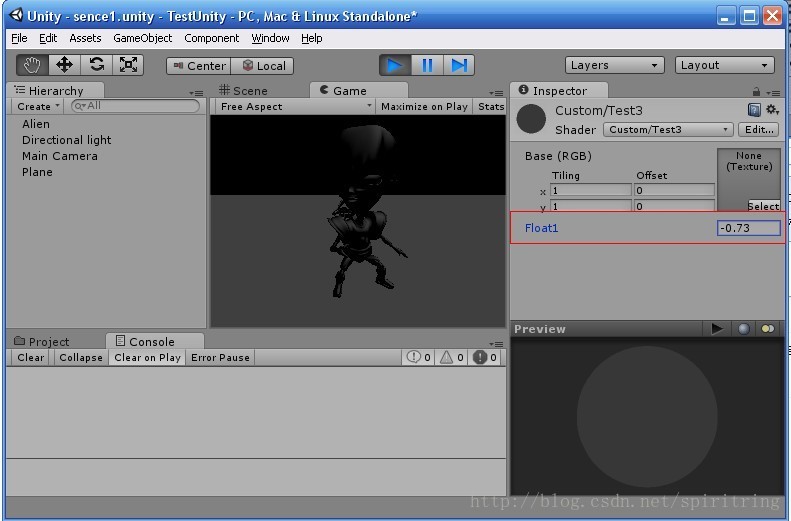Screen dimensions: 791x521
Task: Click the Offset x field
Action: (x=674, y=190)
